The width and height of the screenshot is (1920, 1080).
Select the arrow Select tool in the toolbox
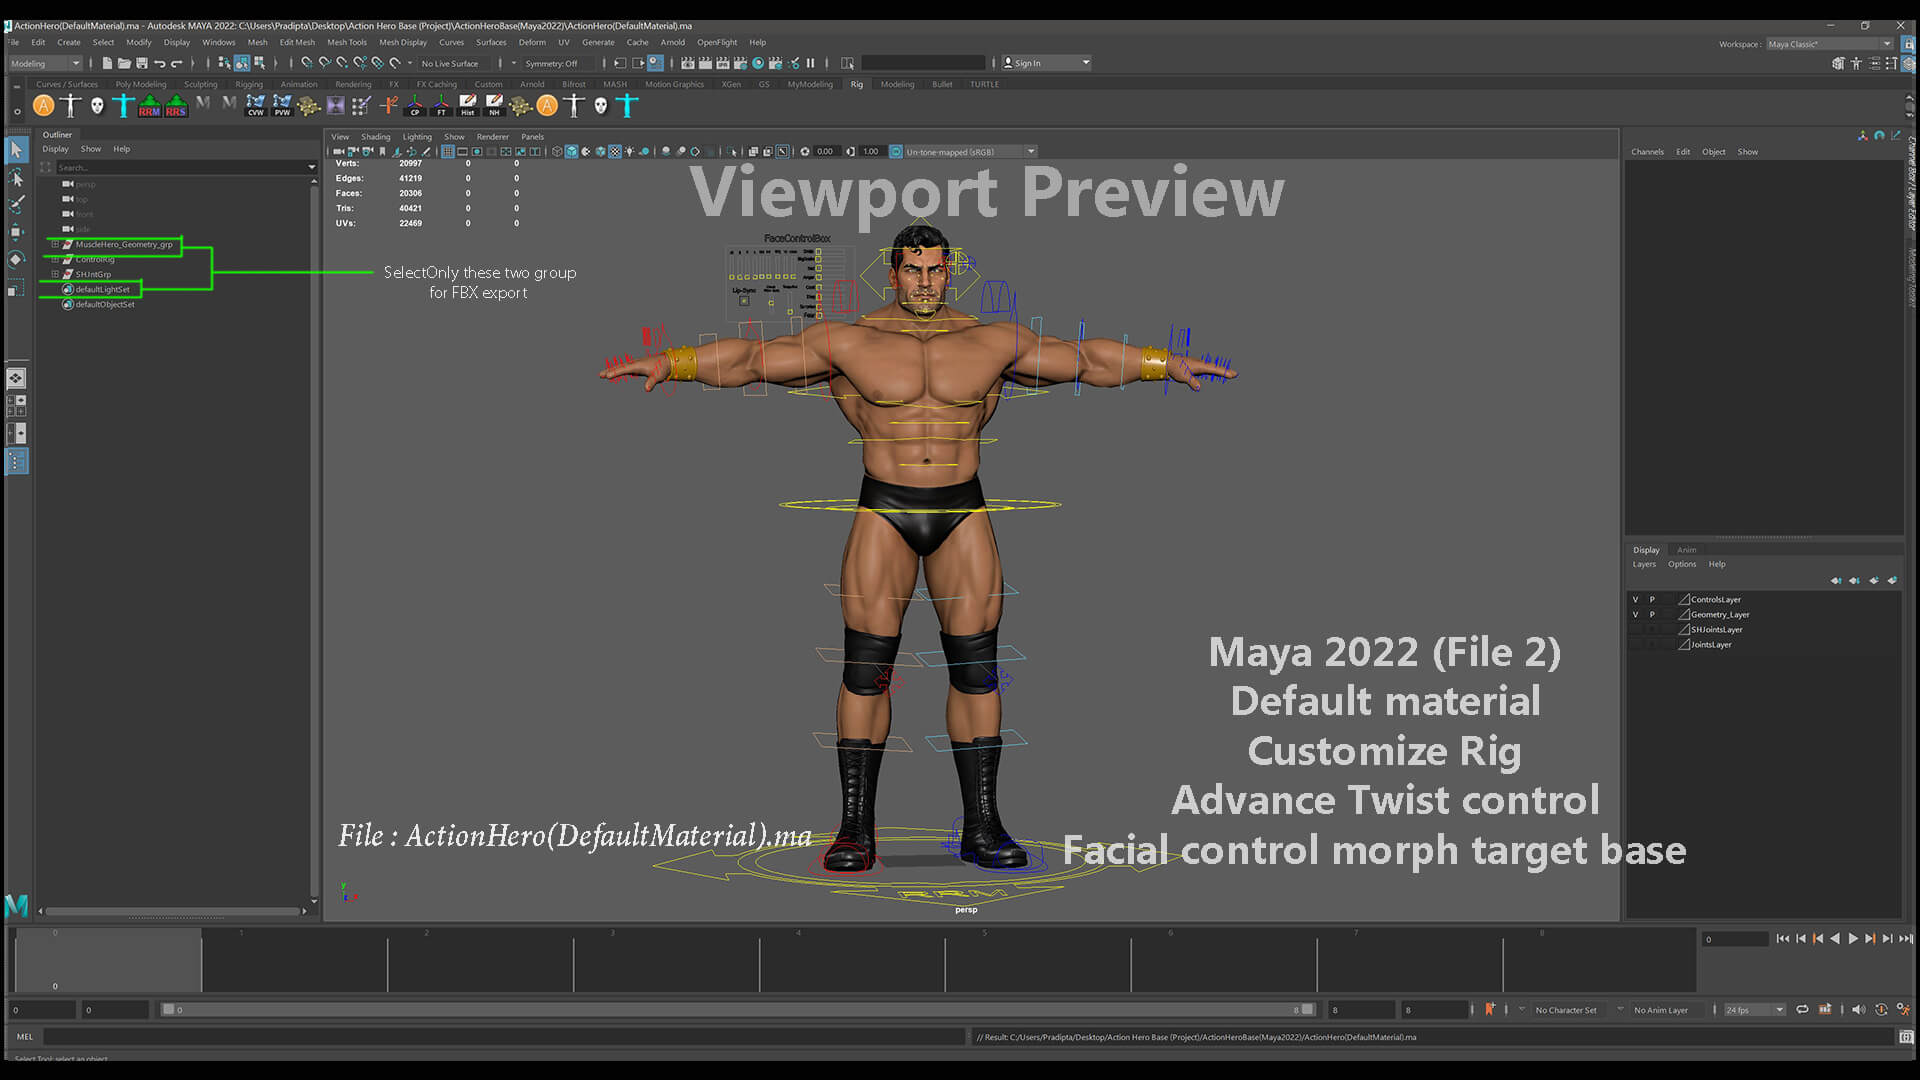(x=16, y=150)
